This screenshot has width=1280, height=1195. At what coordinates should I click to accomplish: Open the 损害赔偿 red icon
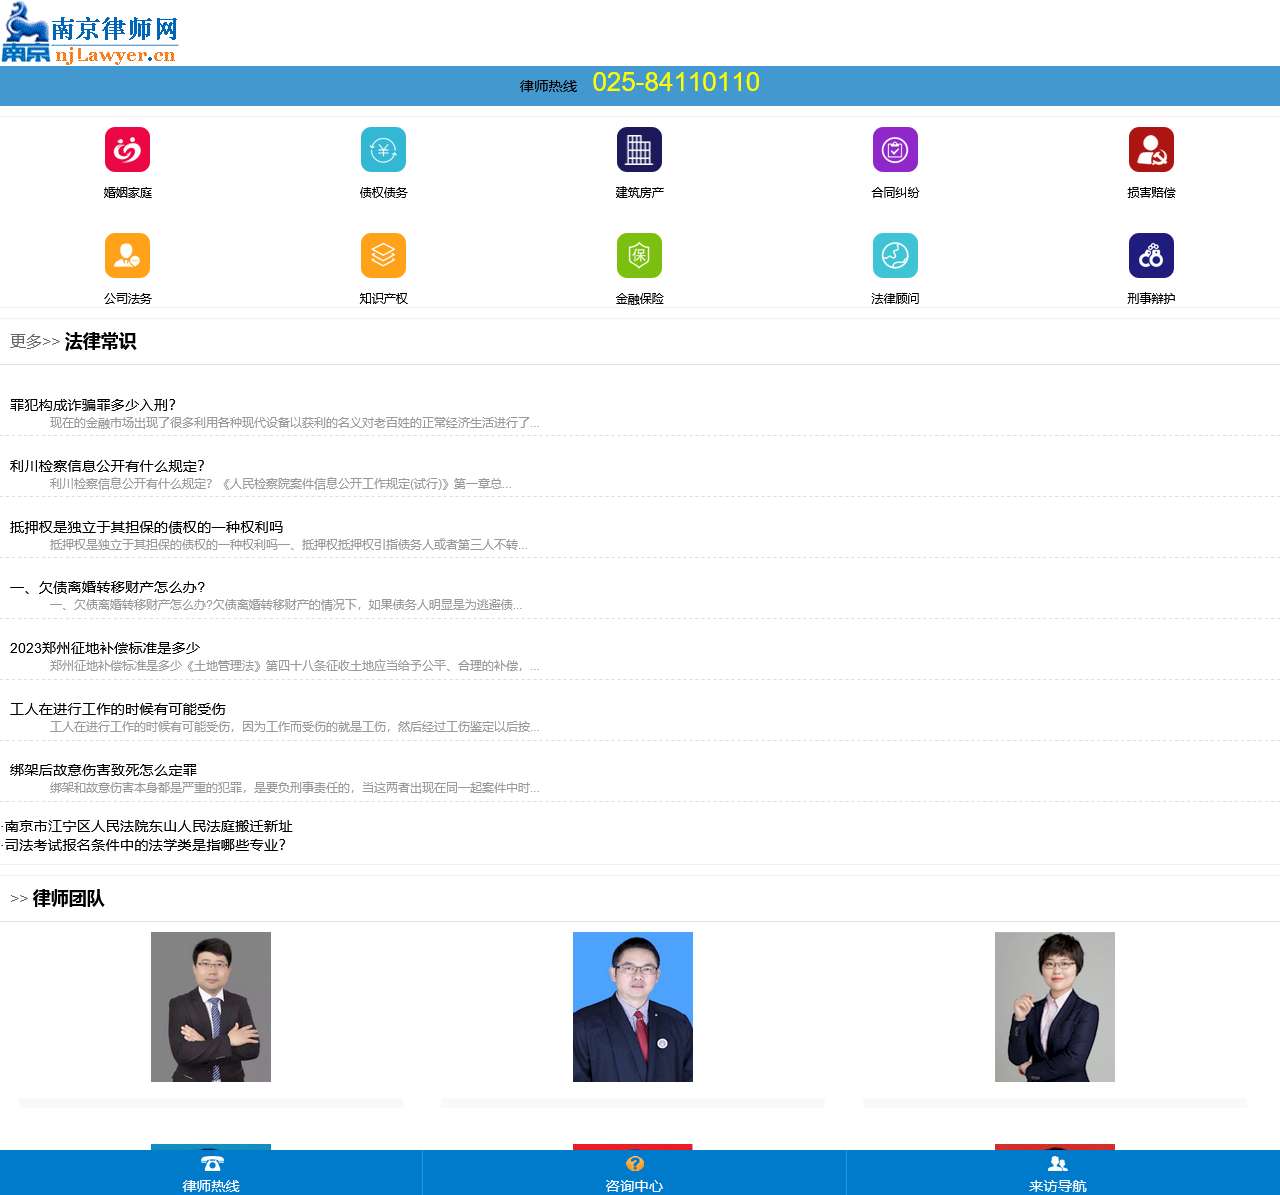click(x=1151, y=150)
